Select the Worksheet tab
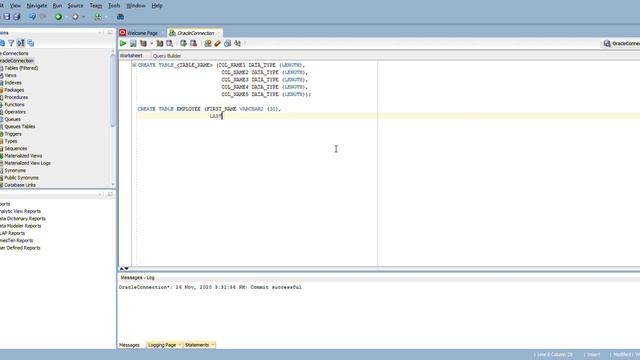Screen dimensions: 640x360 click(131, 56)
